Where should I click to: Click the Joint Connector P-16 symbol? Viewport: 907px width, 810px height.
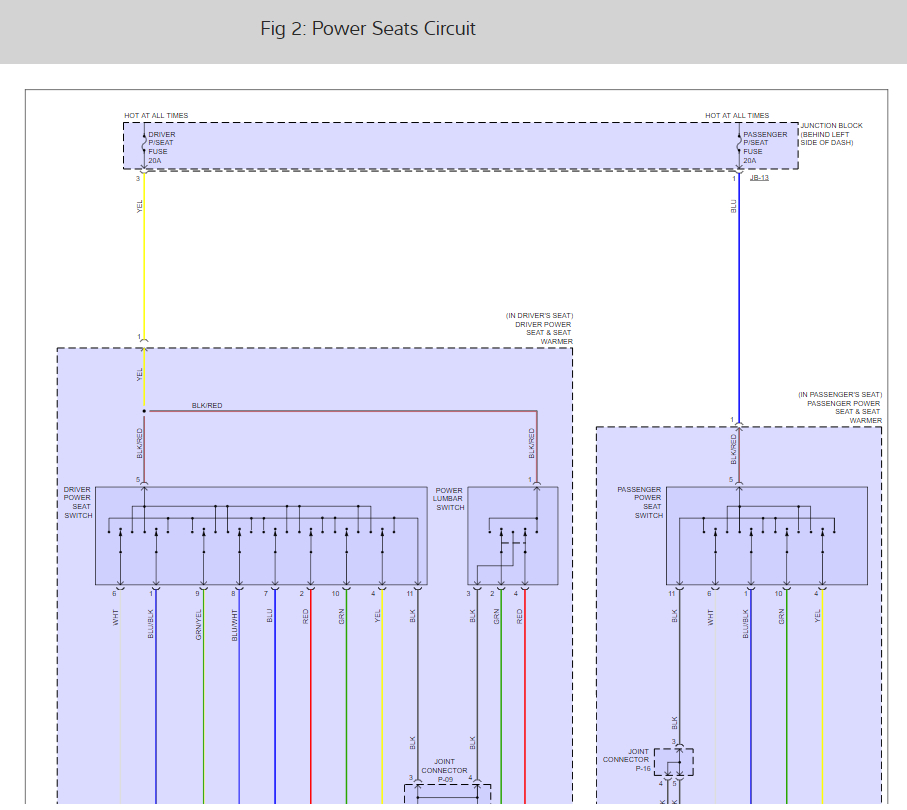(675, 762)
